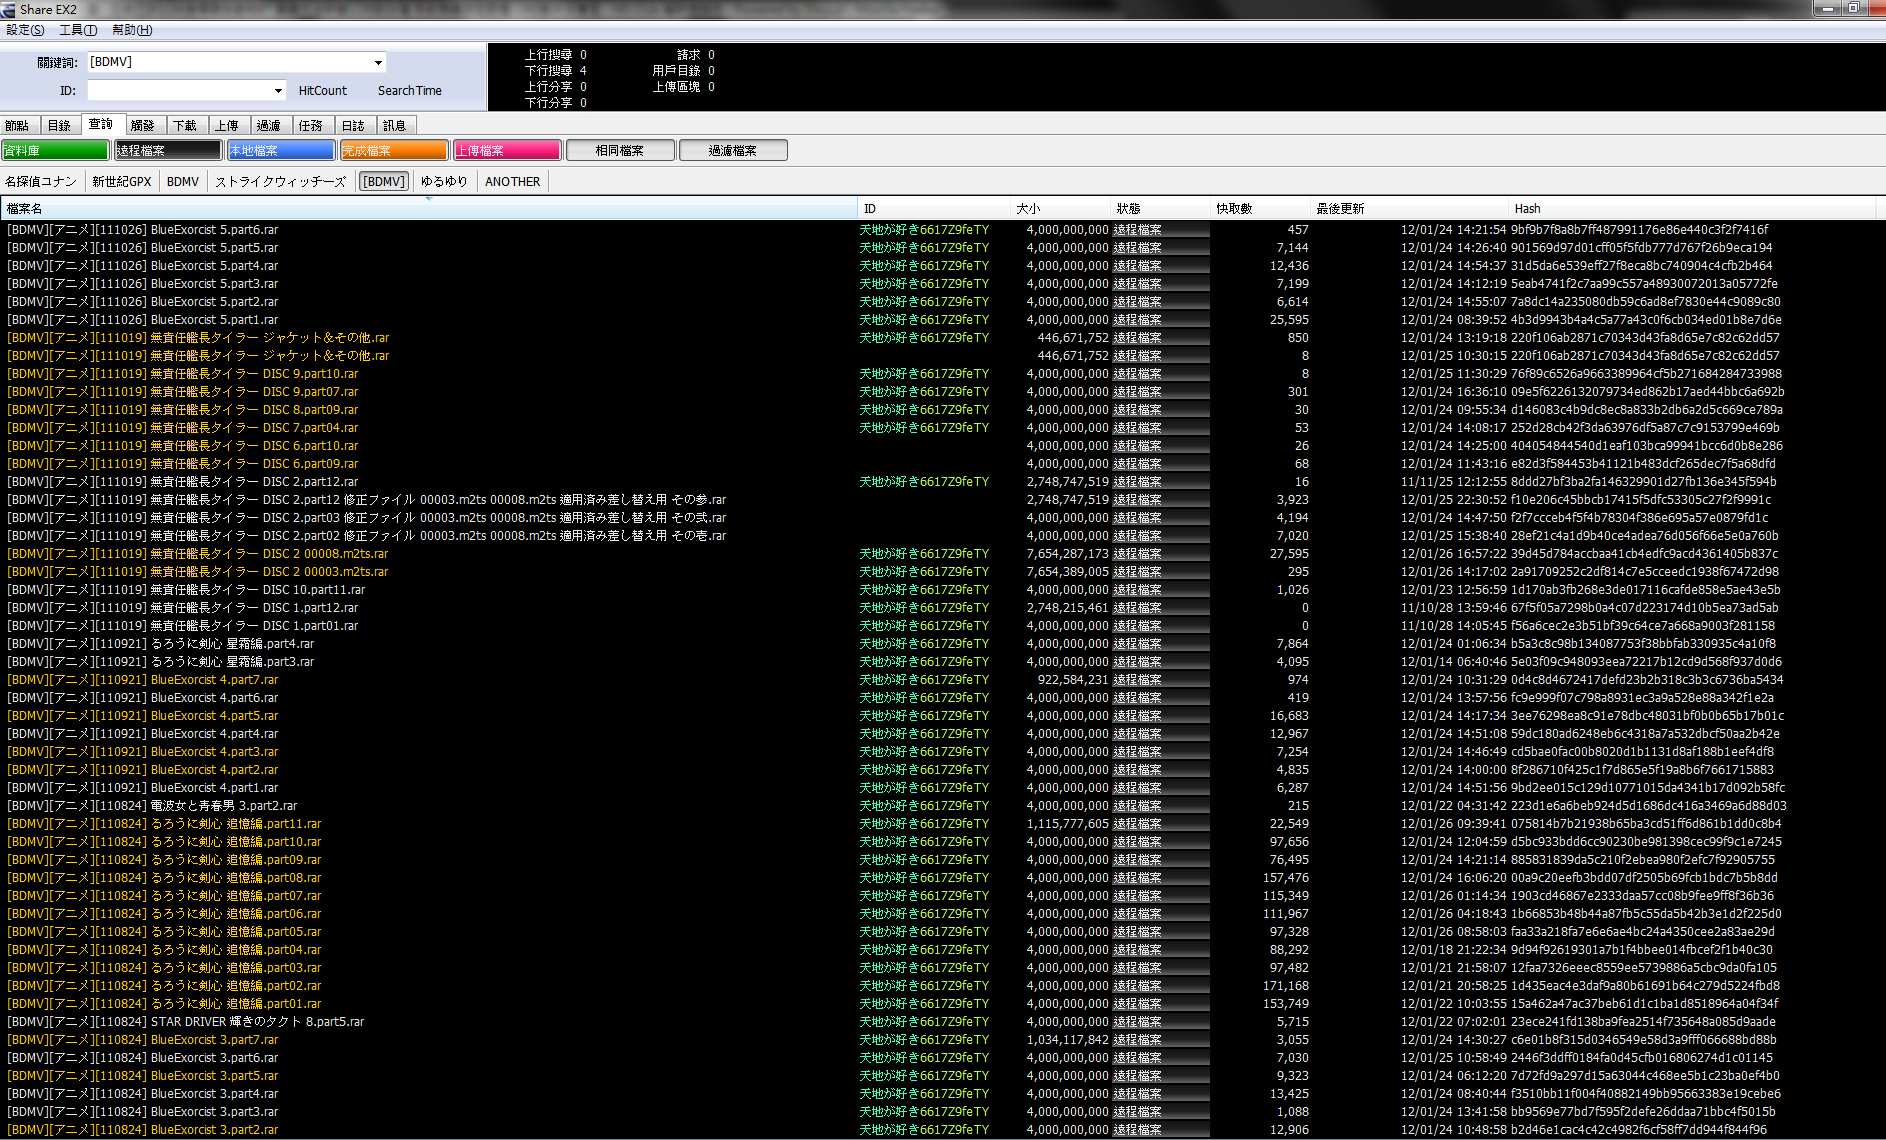Open the ID dropdown list
This screenshot has height=1140, width=1886.
pyautogui.click(x=278, y=91)
